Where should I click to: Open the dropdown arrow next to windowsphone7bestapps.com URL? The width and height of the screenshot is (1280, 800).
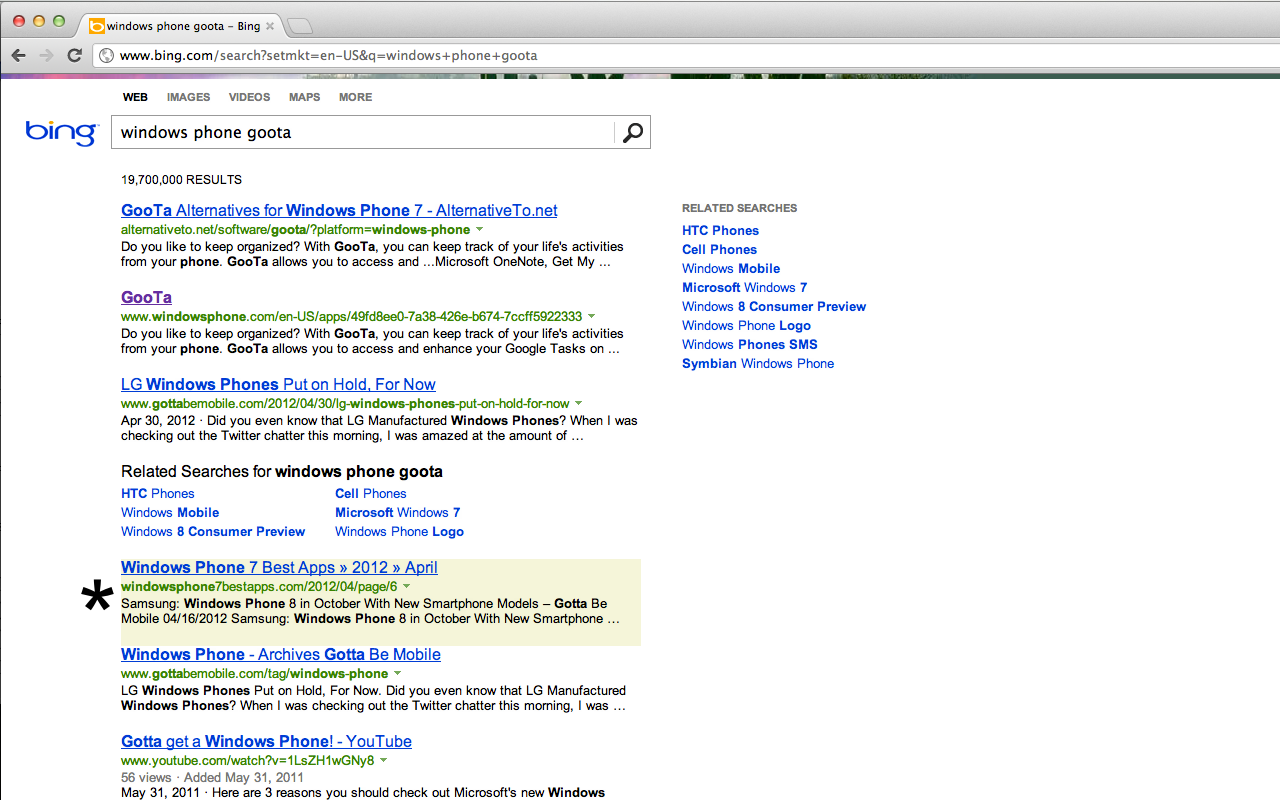pyautogui.click(x=406, y=587)
